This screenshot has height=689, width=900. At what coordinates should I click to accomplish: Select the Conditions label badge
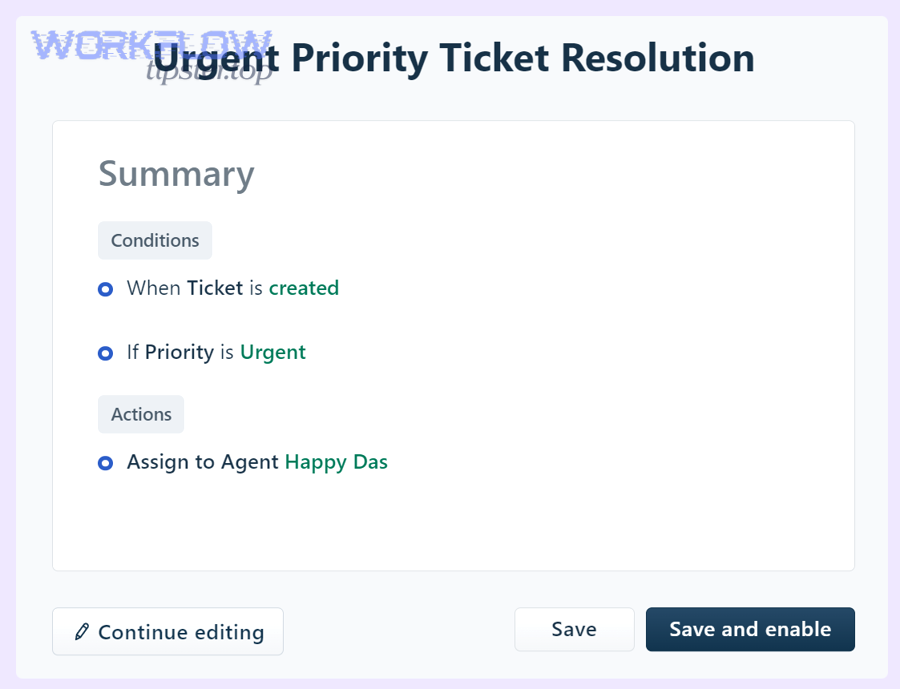point(155,240)
